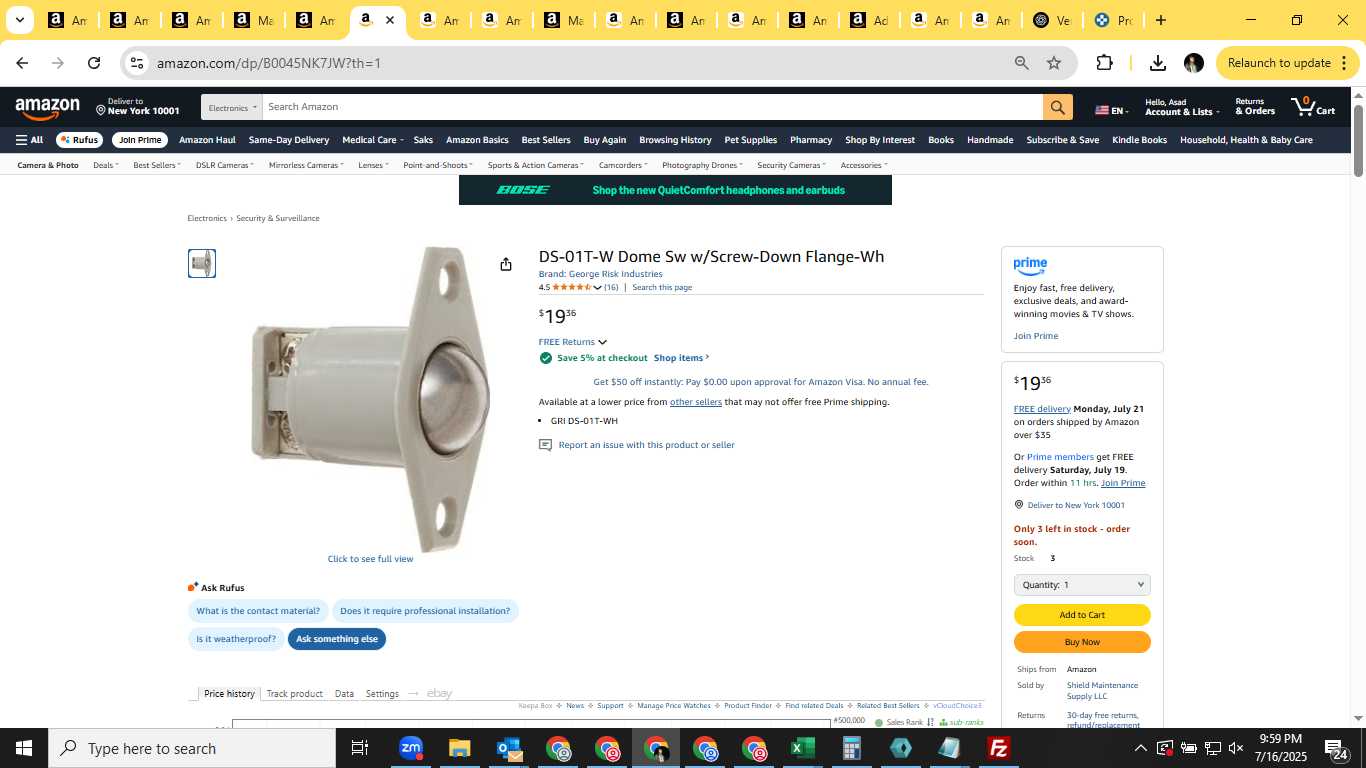Viewport: 1366px width, 768px height.
Task: Select Best Sellers in navigation bar
Action: pos(546,140)
